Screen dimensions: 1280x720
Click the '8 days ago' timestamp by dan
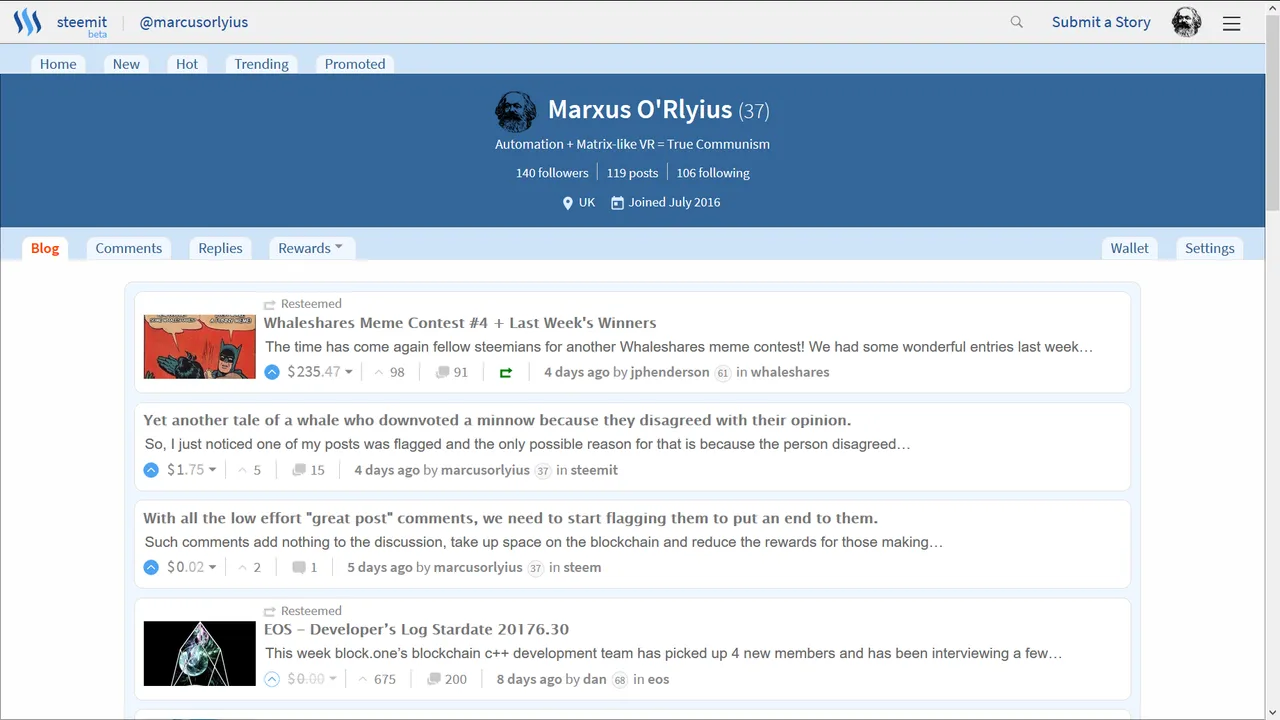click(529, 679)
